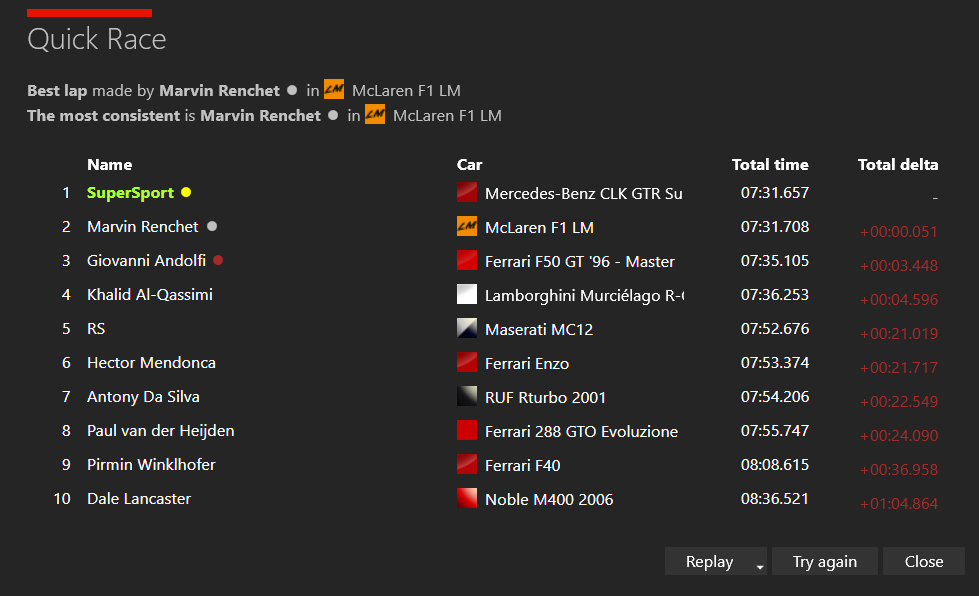Click the Ferrari F40 badge icon
The height and width of the screenshot is (596, 979).
(466, 464)
